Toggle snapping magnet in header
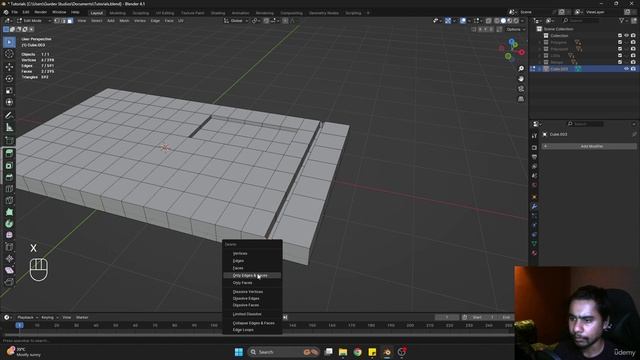Image resolution: width=640 pixels, height=360 pixels. click(x=266, y=20)
